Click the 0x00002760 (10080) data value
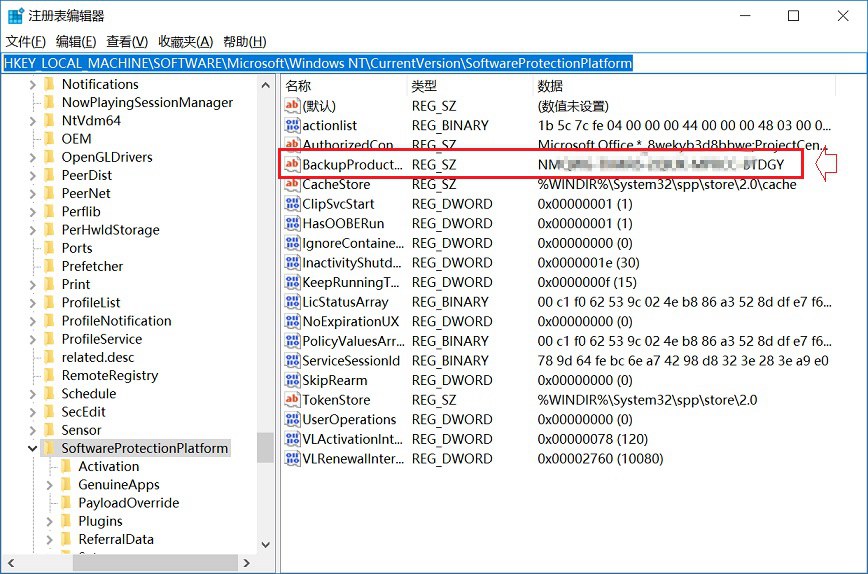Viewport: 868px width, 574px height. [600, 458]
